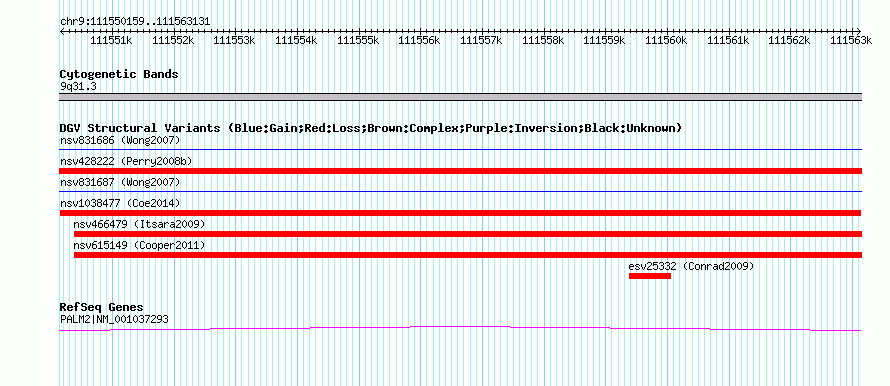The height and width of the screenshot is (386, 890).
Task: Click the esv25332 (Conrad2009) label
Action: click(691, 266)
